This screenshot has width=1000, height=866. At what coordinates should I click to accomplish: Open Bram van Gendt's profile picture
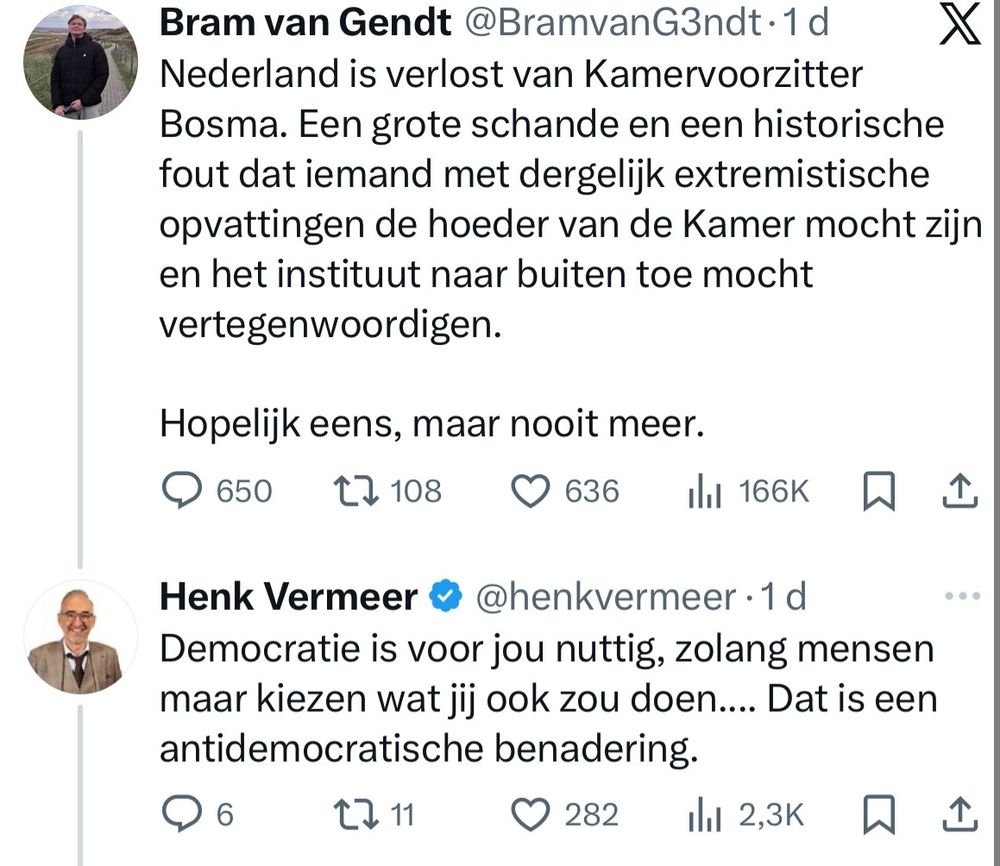[79, 62]
